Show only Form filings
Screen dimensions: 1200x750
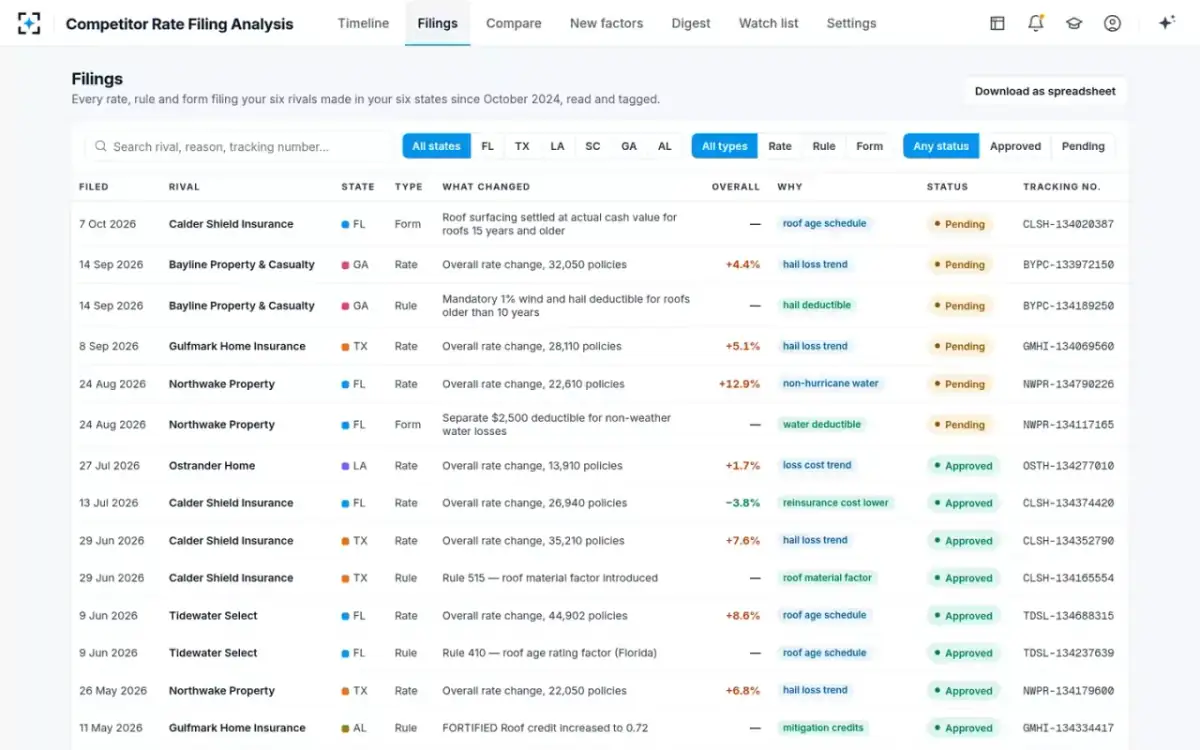(869, 146)
